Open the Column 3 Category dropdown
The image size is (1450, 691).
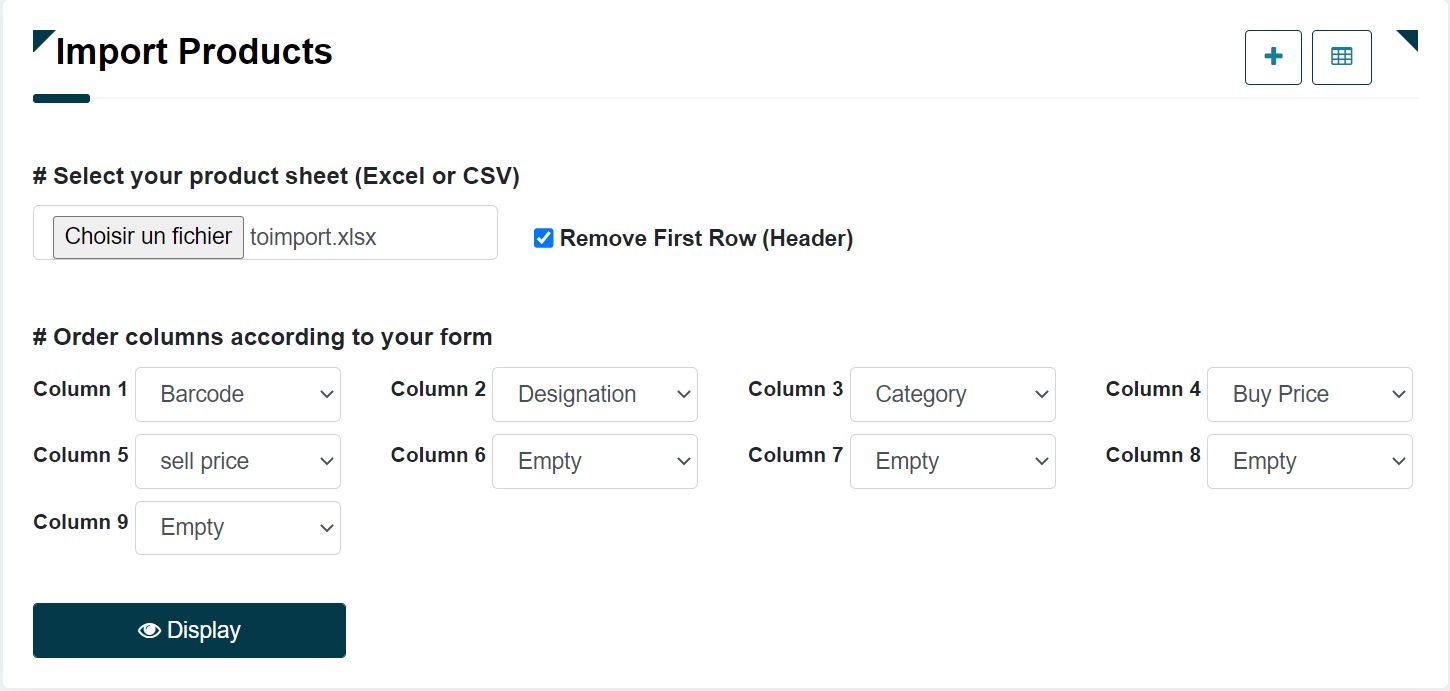point(952,394)
